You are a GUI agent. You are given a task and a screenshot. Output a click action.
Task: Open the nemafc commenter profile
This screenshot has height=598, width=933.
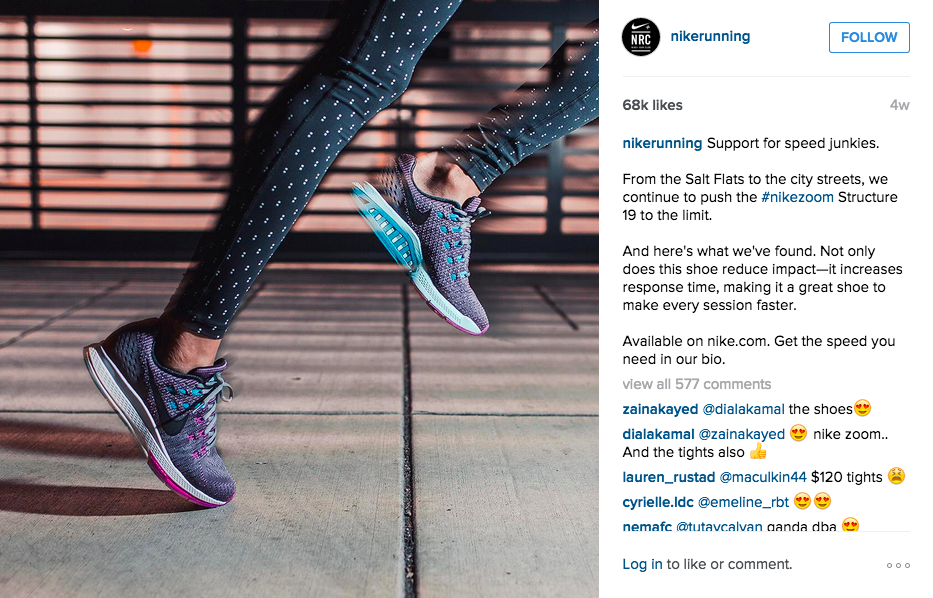coord(647,526)
